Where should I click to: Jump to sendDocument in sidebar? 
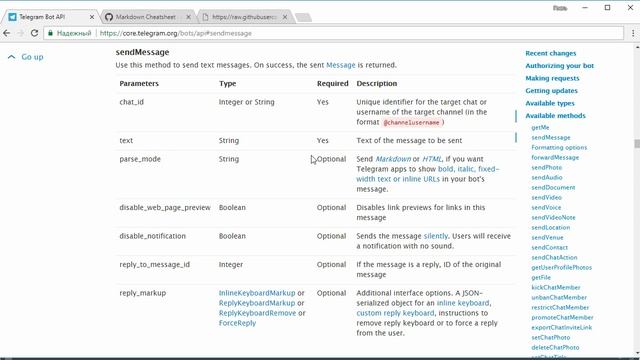(x=553, y=187)
